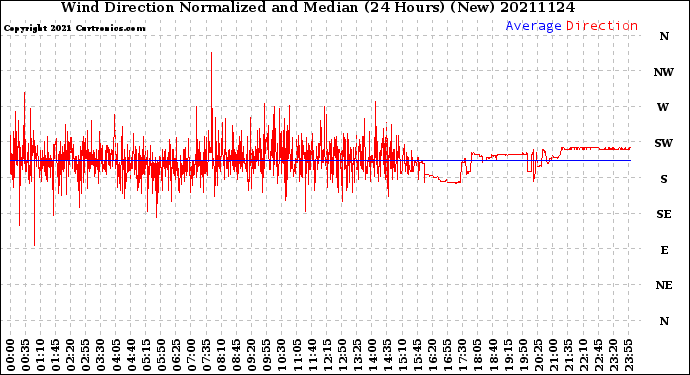Viewport: 690px width, 375px height.
Task: Click the 'S' y-axis label
Action: [x=664, y=179]
